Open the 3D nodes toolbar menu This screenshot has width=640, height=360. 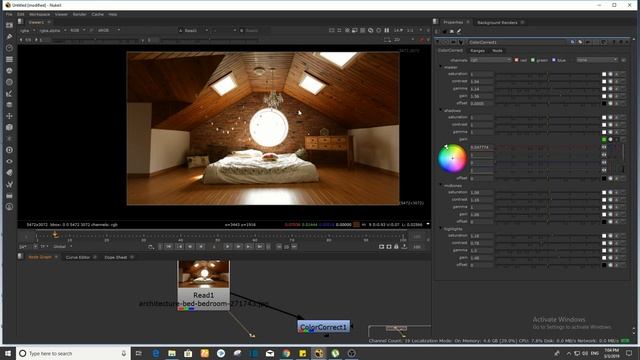click(9, 127)
